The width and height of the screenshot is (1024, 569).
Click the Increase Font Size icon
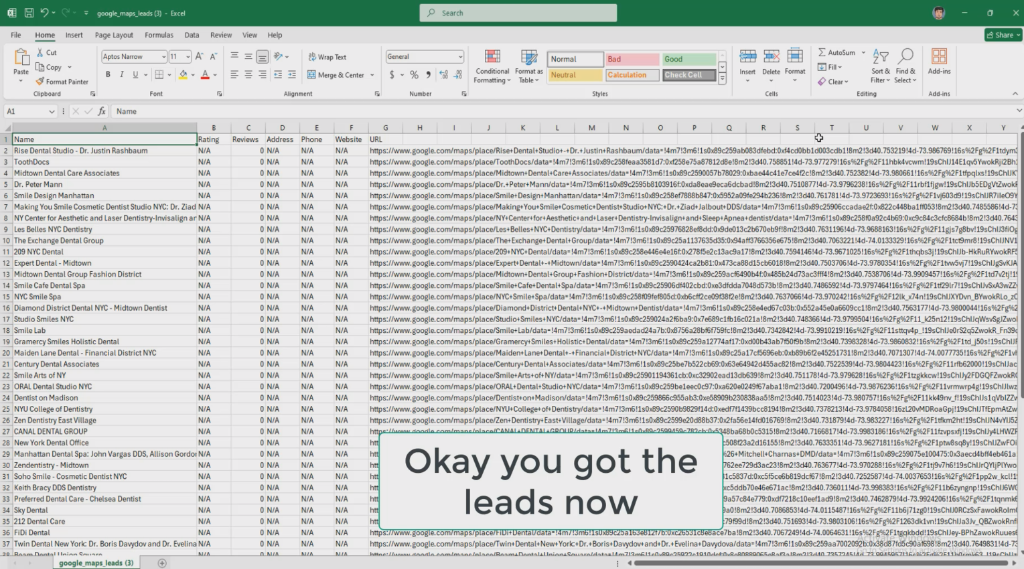tap(200, 57)
